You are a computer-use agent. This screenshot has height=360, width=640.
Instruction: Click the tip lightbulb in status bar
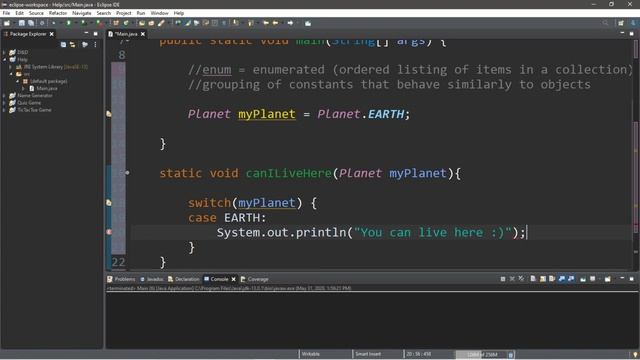[x=635, y=355]
